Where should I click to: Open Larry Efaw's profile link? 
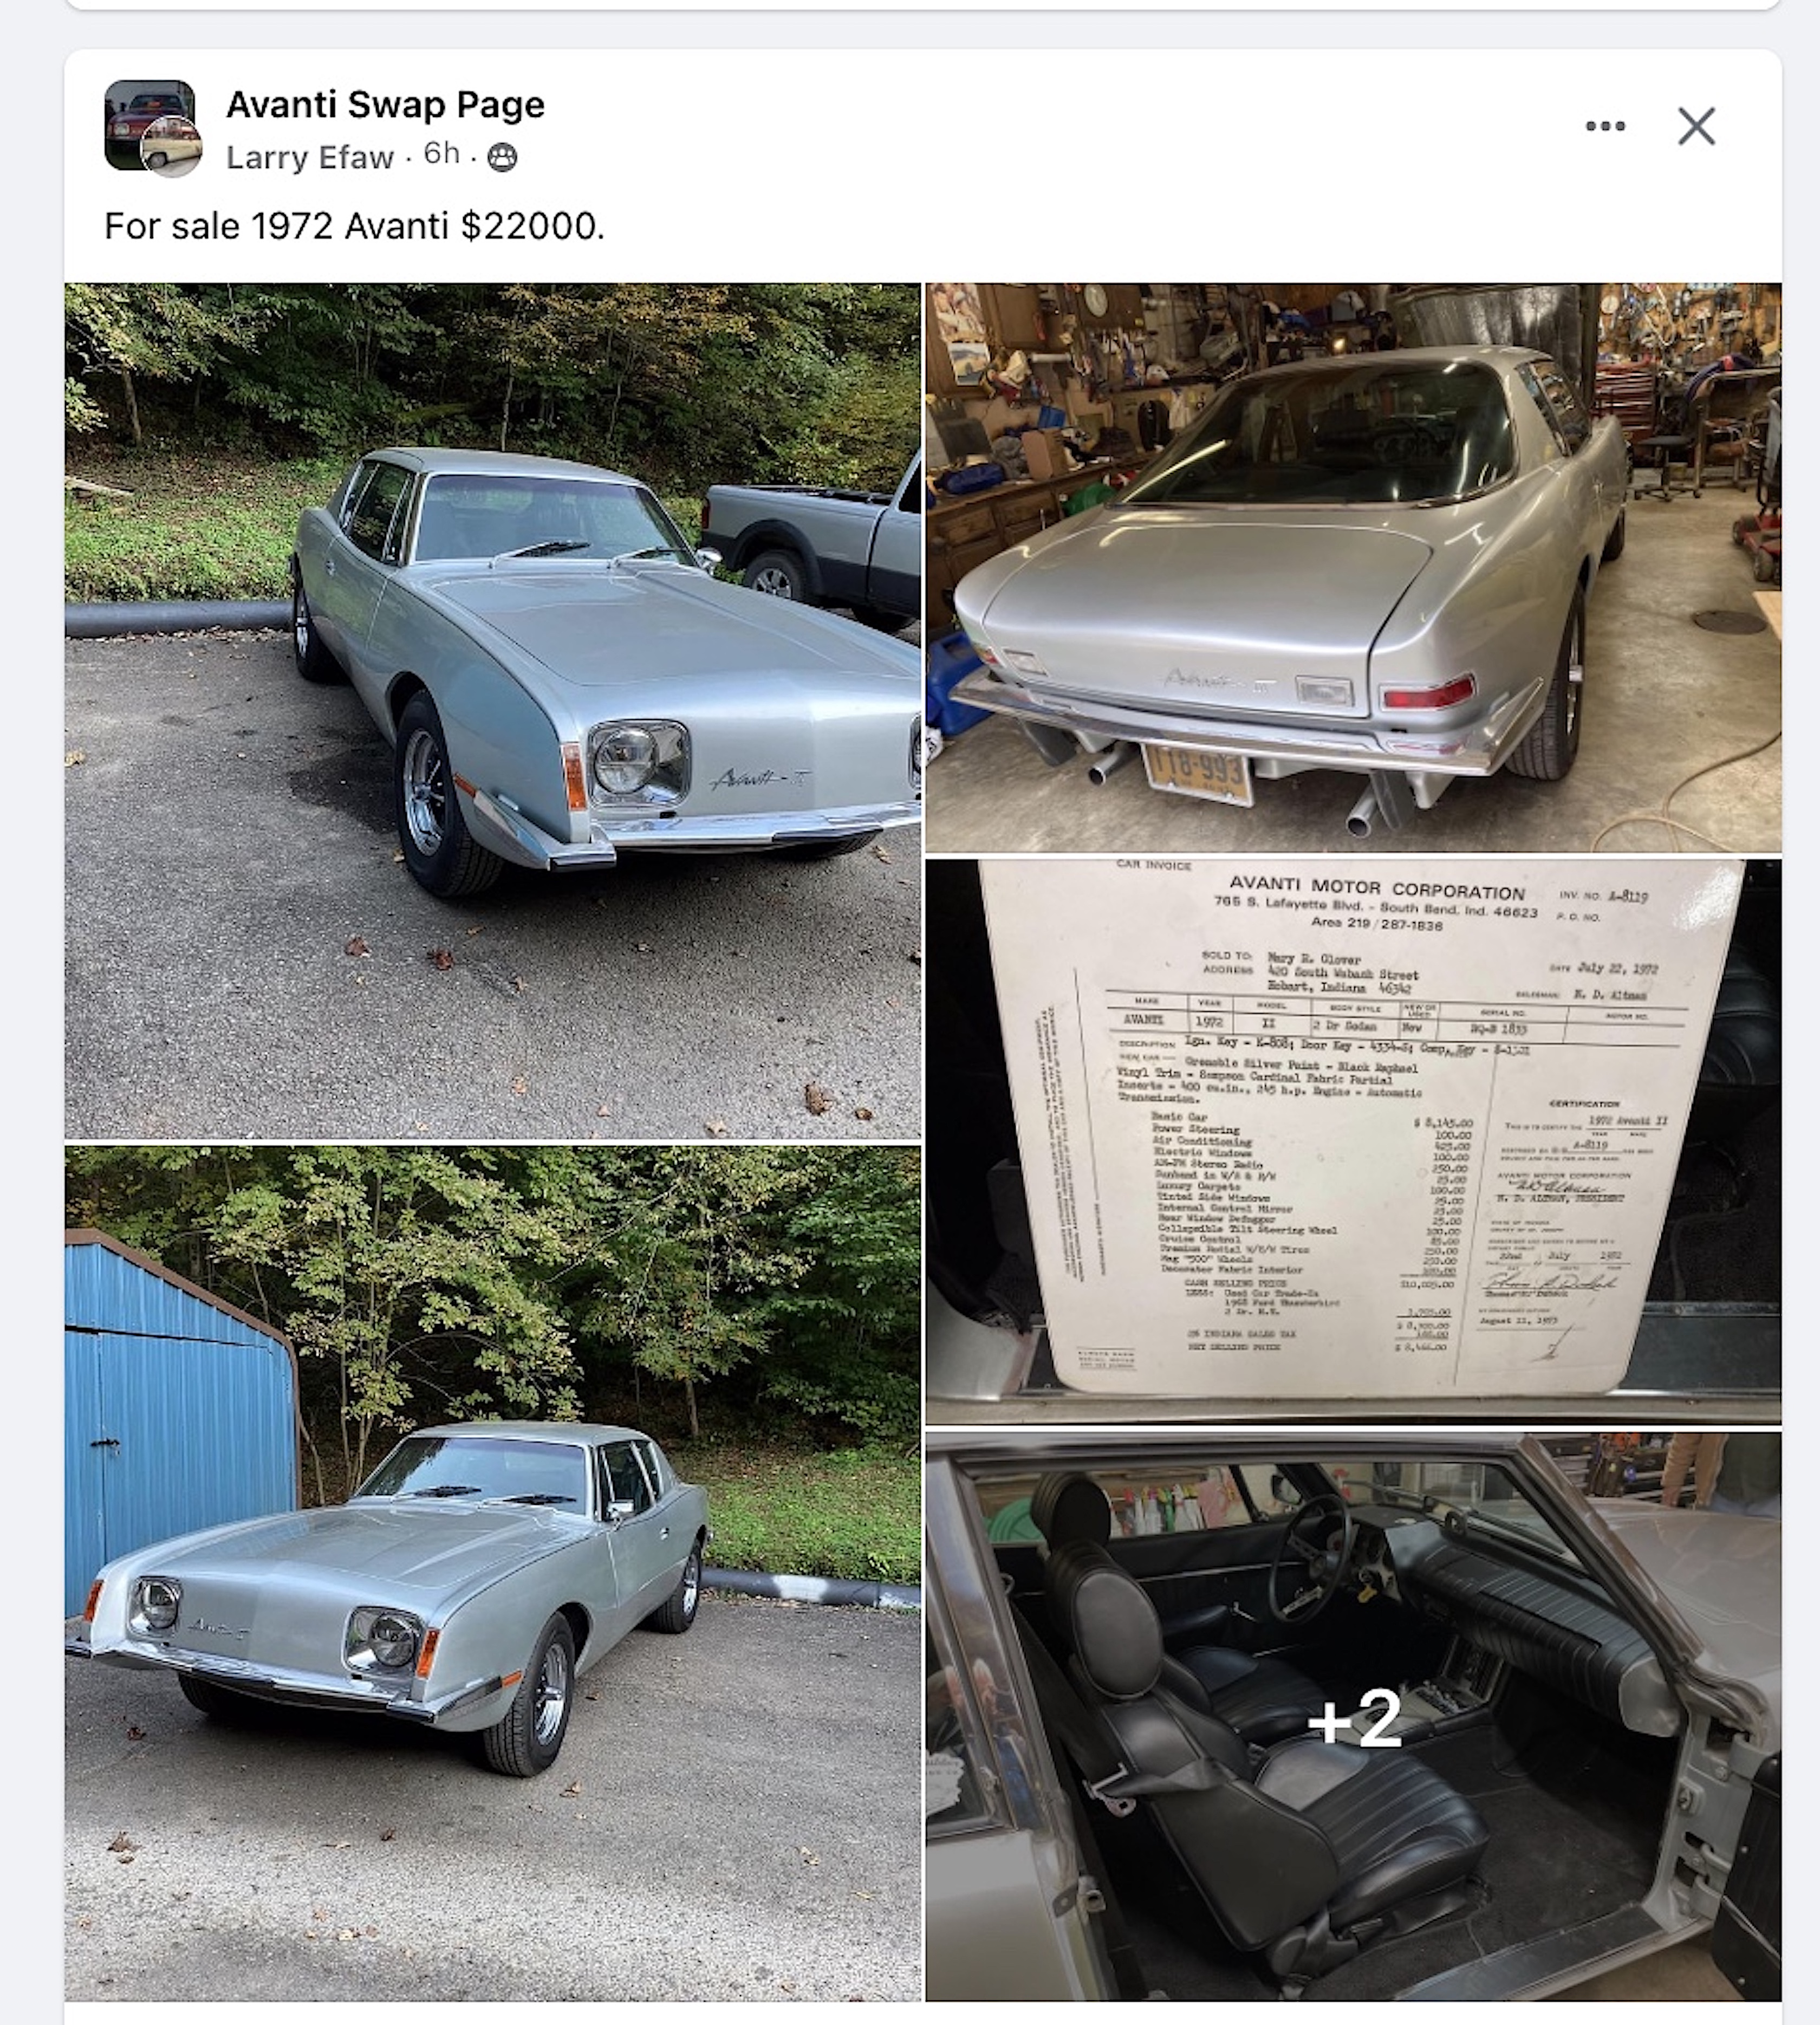pos(310,157)
